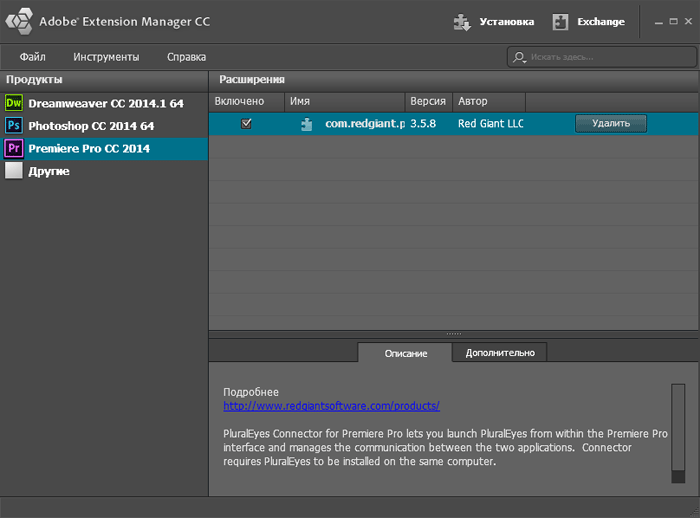Open the Инструменты menu
Screen dimensions: 700x518
[106, 57]
